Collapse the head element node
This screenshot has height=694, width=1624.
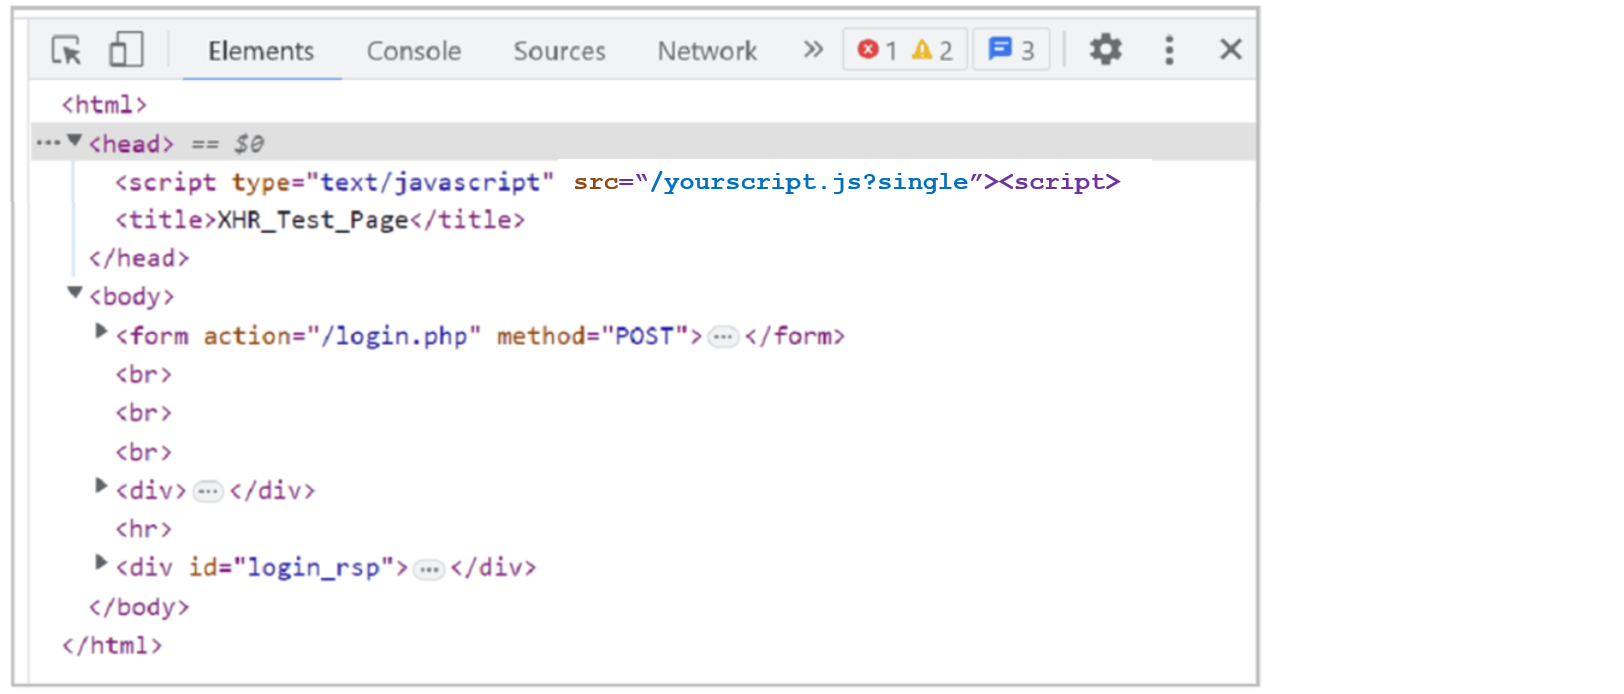coord(75,141)
